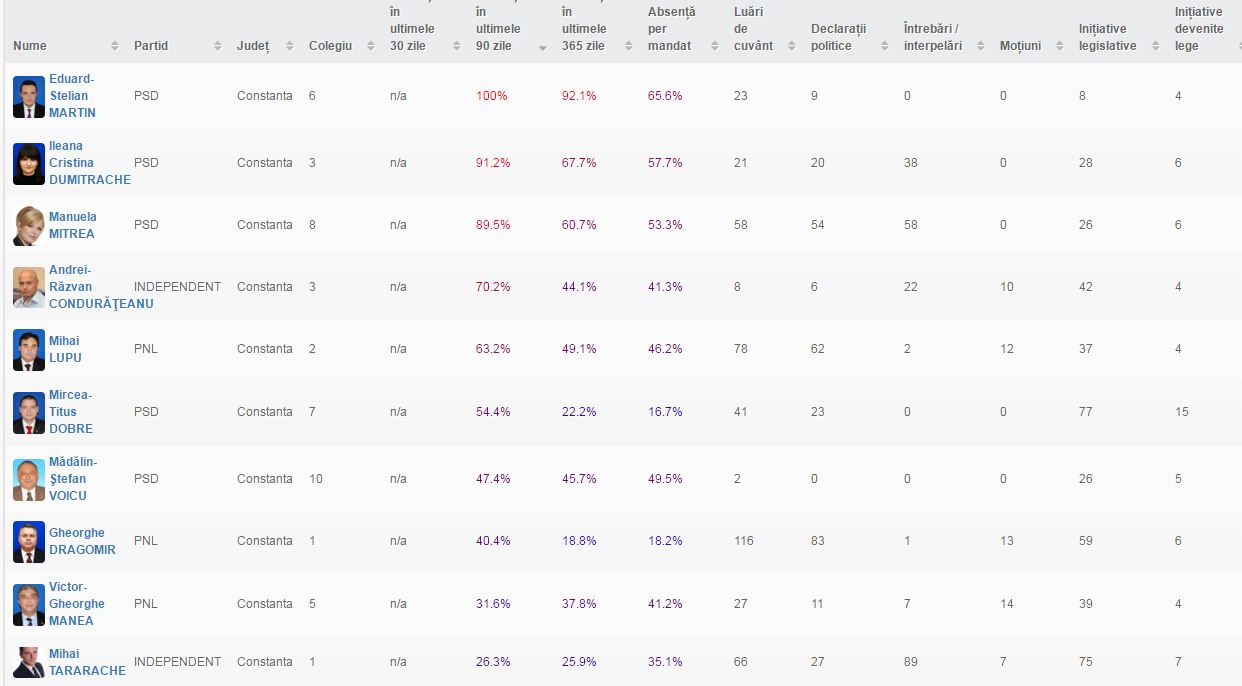Open Eduard-Stelian MARTIN profile link

72,96
